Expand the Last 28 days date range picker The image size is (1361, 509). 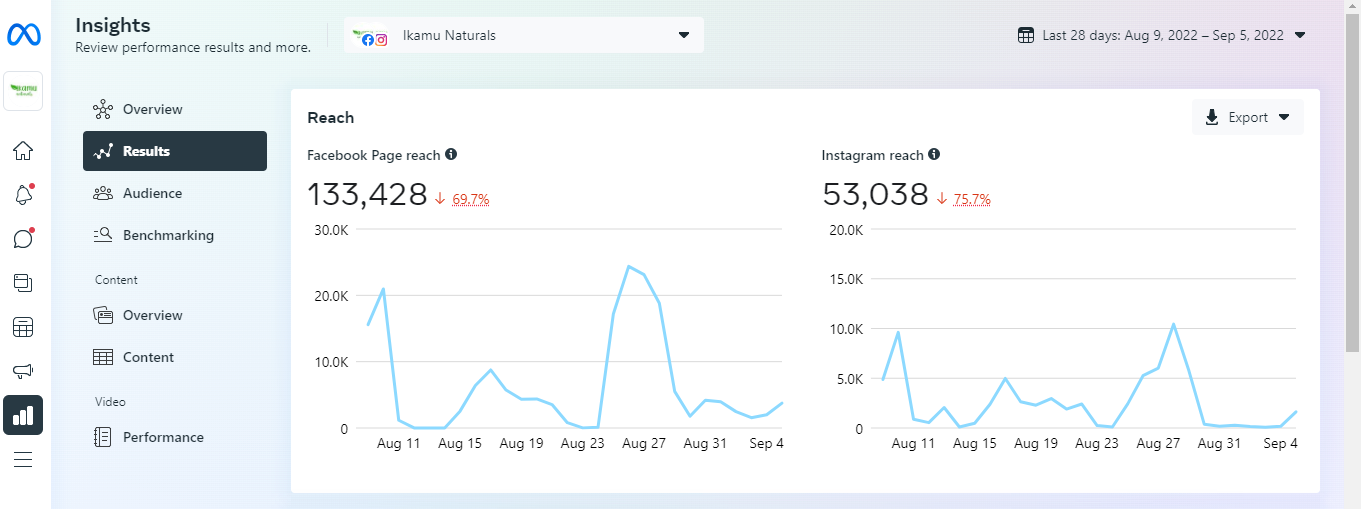(x=1162, y=35)
